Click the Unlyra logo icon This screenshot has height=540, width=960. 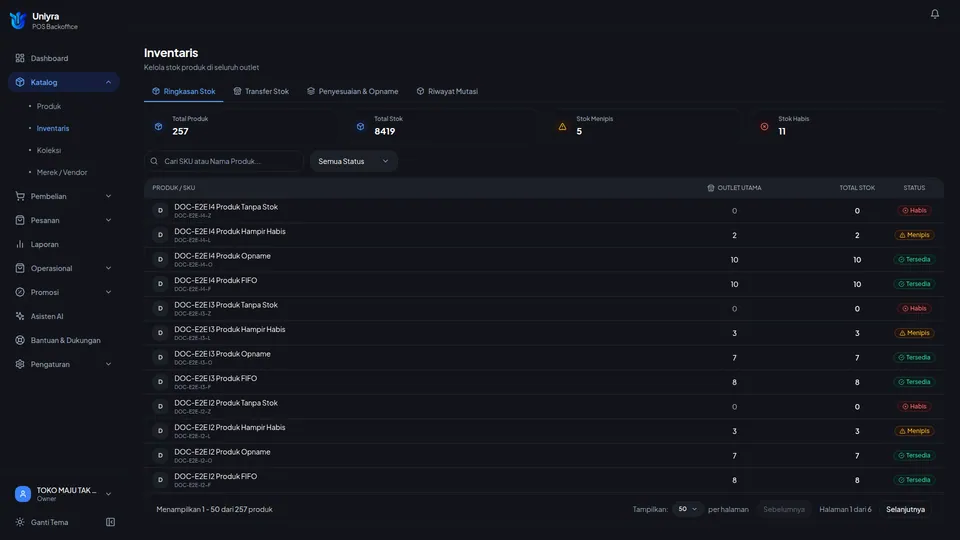click(x=18, y=20)
